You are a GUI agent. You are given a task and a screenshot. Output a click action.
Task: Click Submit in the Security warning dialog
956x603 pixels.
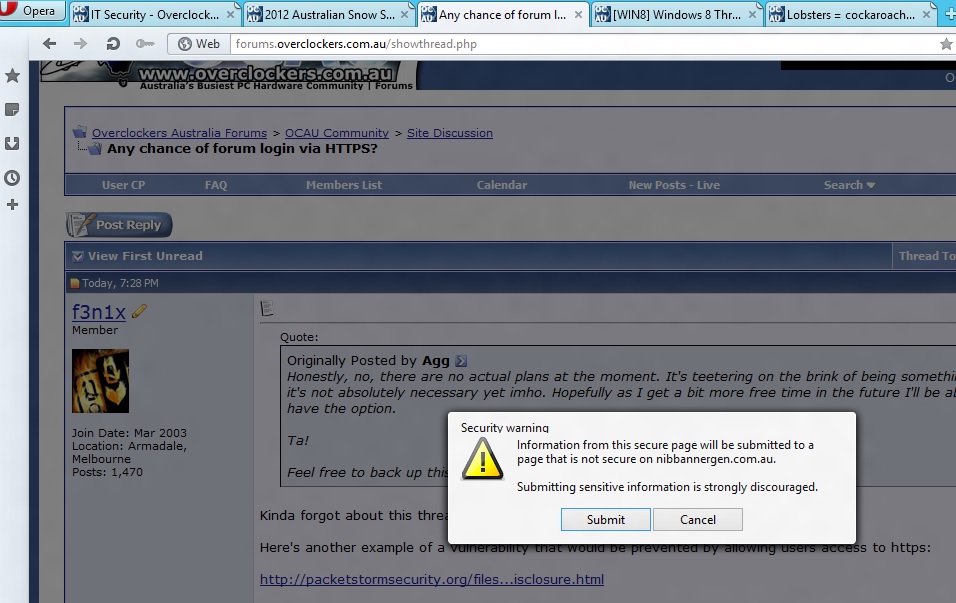(x=605, y=519)
